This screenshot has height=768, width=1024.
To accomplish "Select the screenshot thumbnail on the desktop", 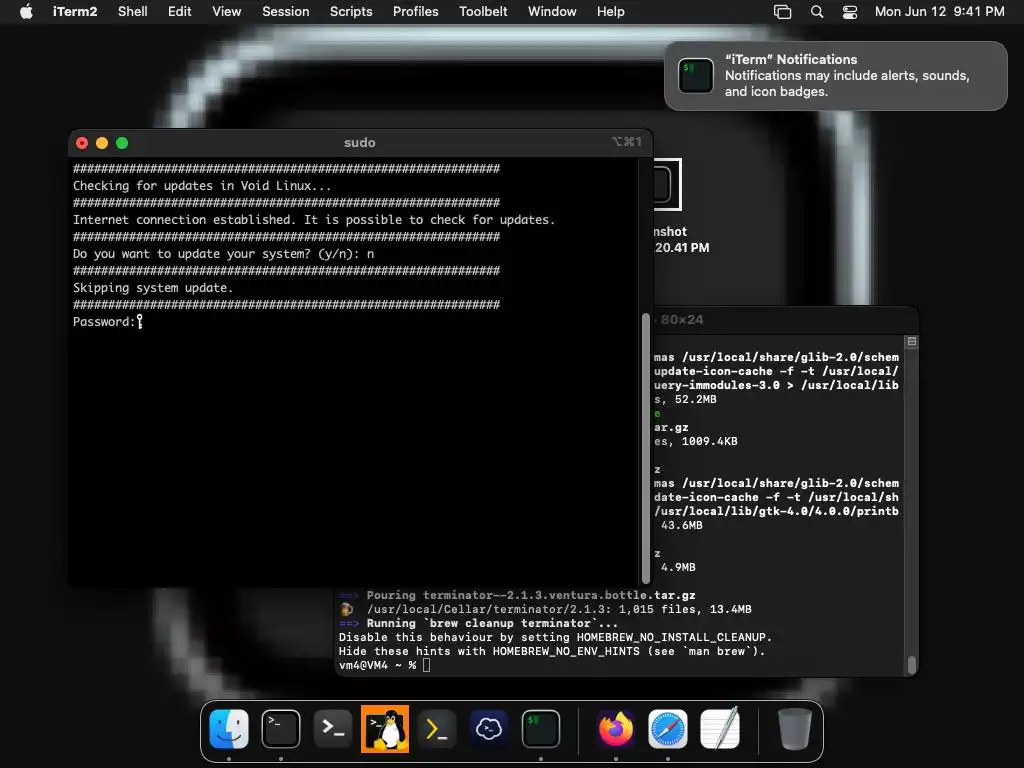I will click(667, 184).
